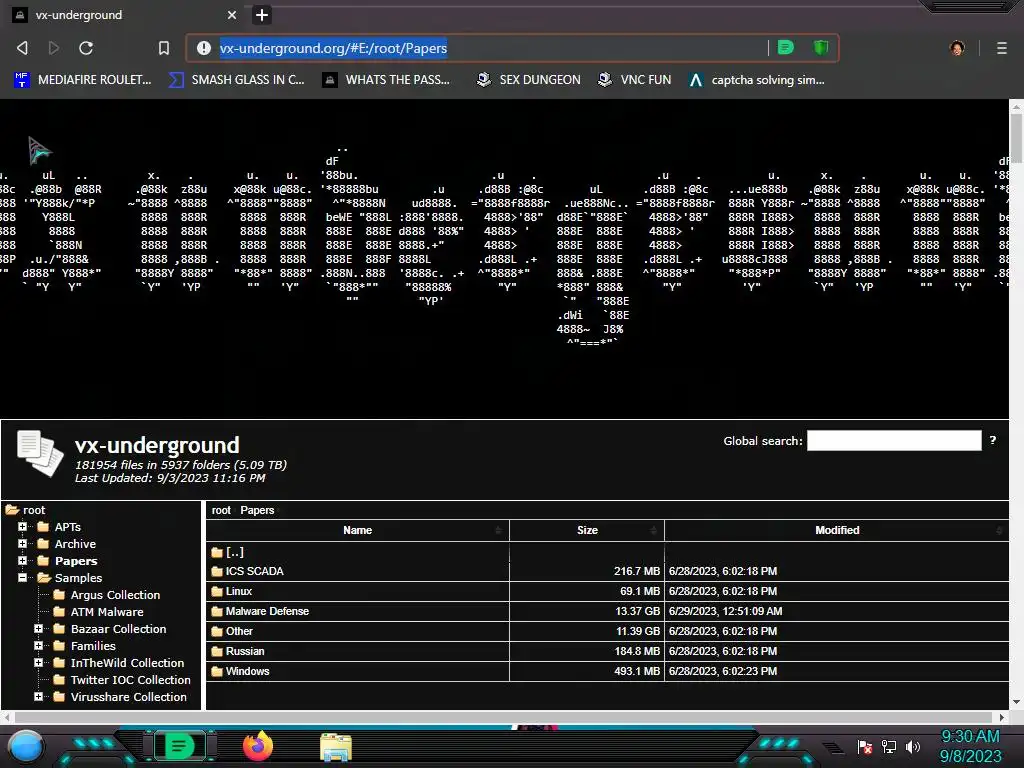Open a new browser tab
Viewport: 1024px width, 768px height.
(x=261, y=15)
